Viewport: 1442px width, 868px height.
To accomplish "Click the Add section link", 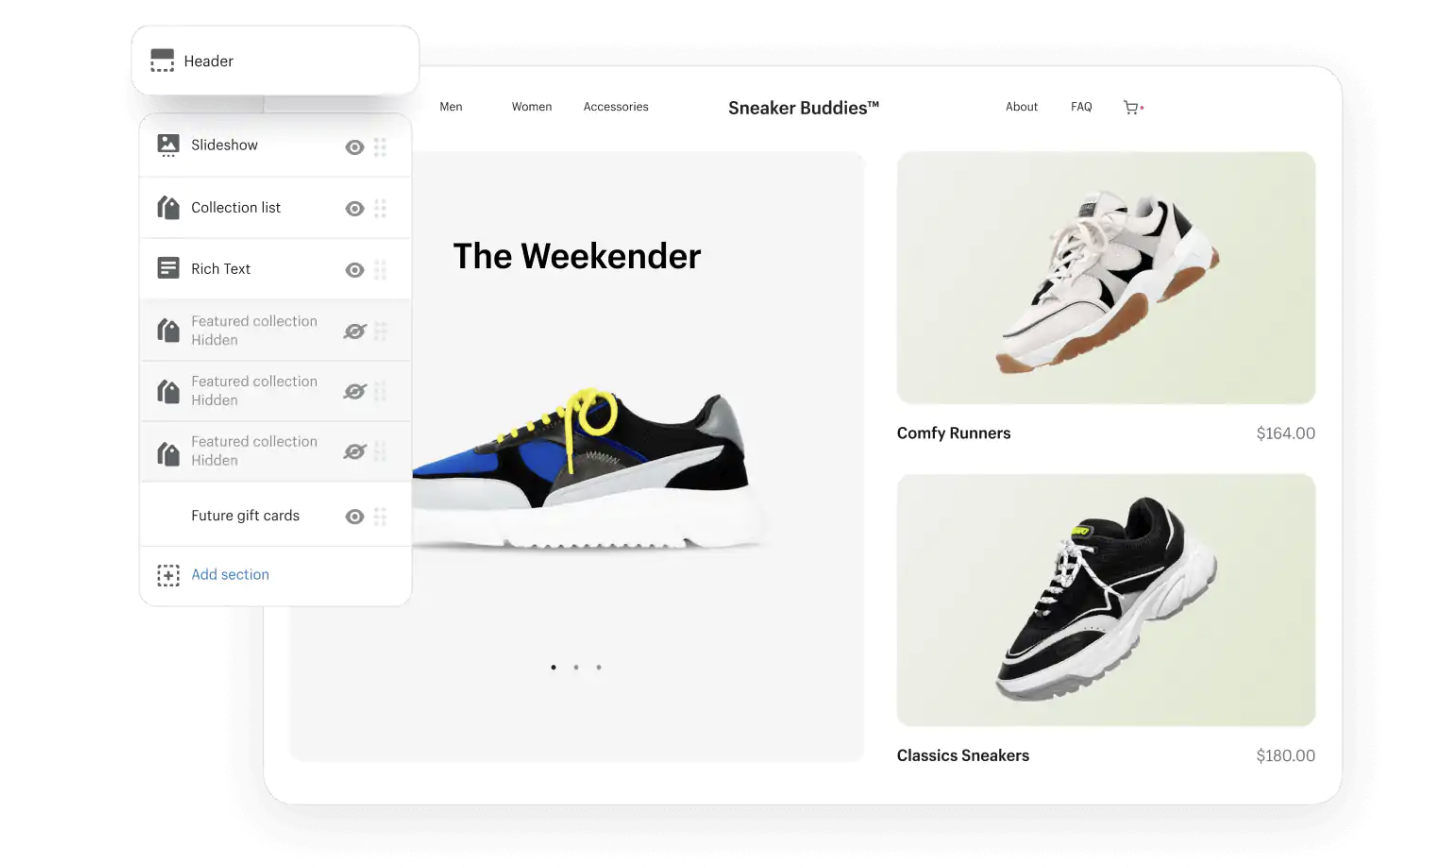I will click(230, 574).
